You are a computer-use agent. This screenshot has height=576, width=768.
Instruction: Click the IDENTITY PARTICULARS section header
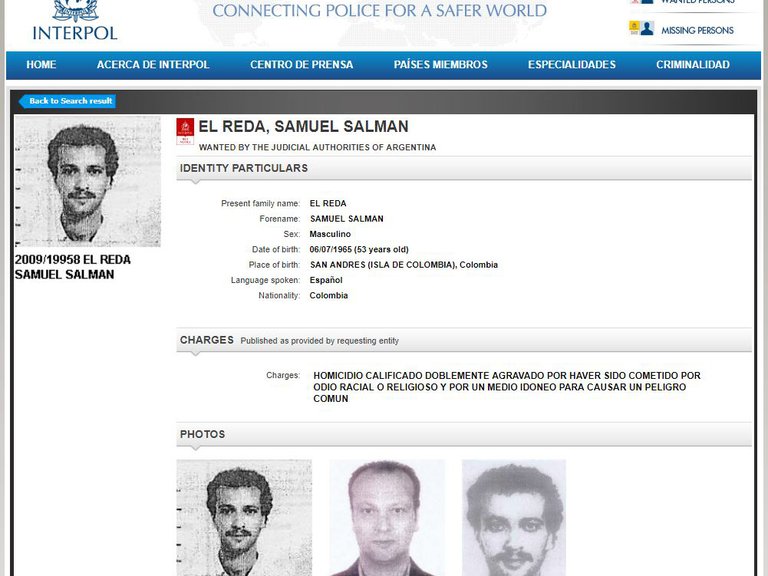[464, 168]
